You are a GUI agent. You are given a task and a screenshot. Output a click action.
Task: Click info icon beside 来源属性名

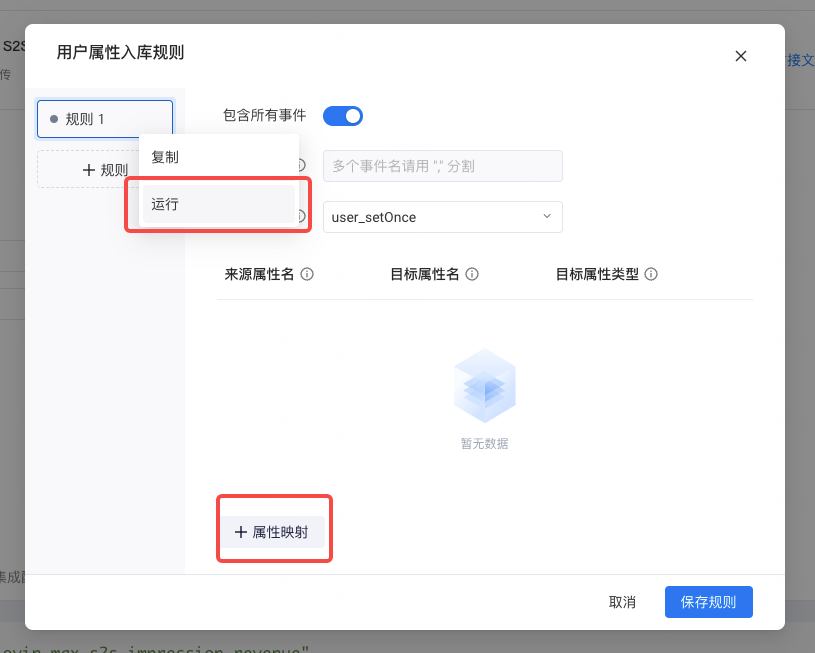coord(308,274)
